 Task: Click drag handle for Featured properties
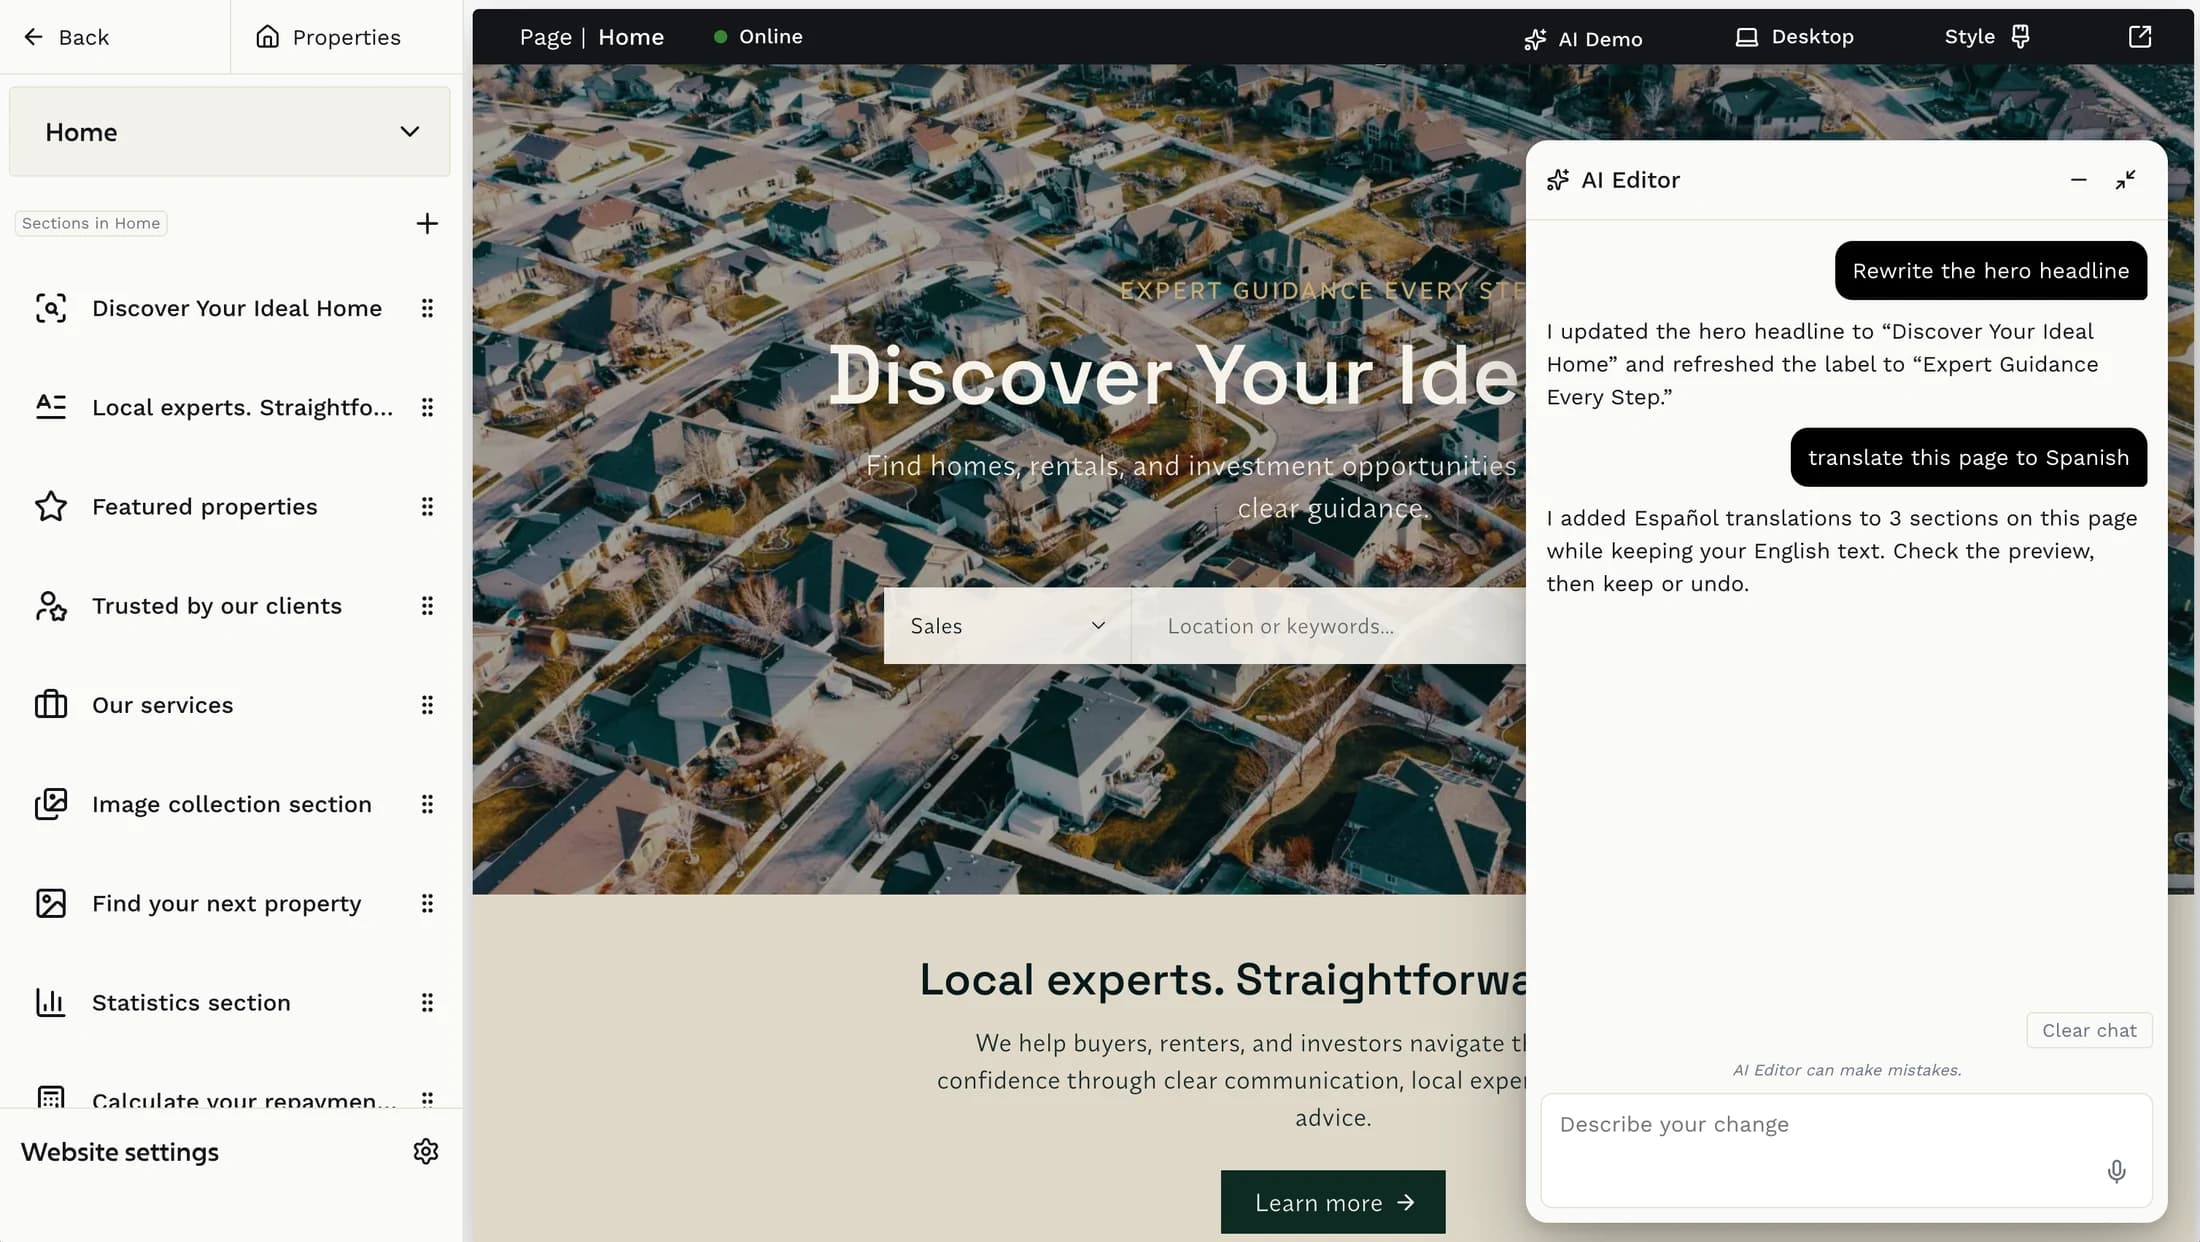427,506
